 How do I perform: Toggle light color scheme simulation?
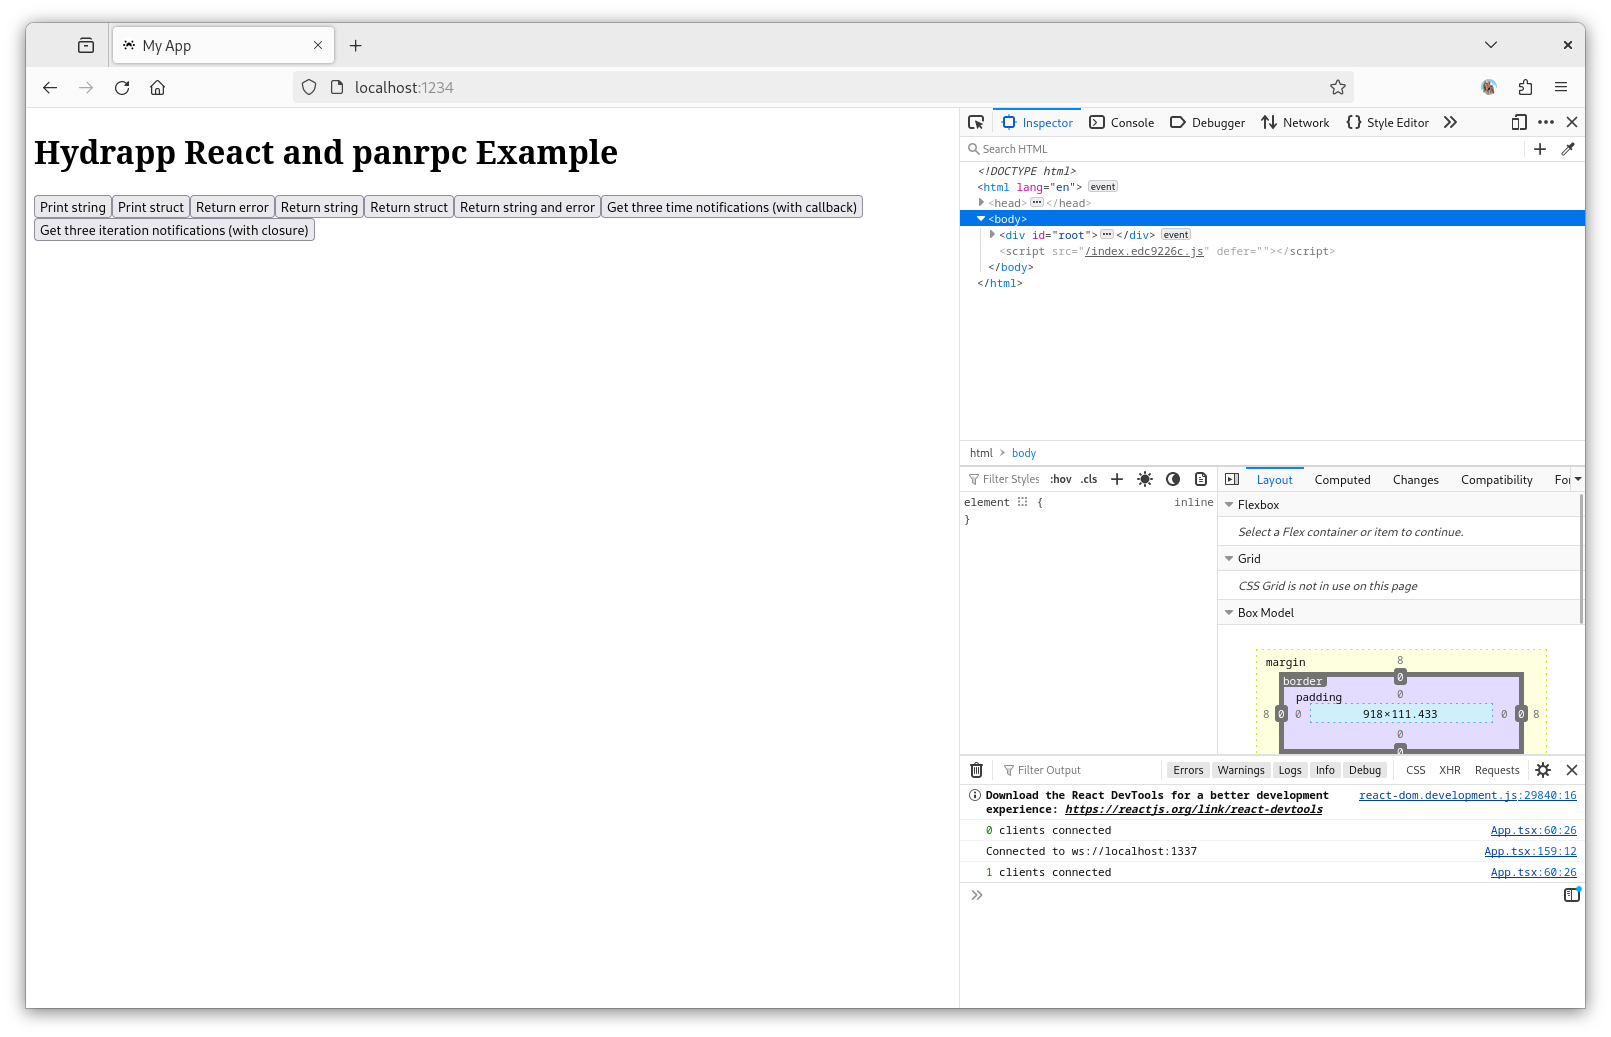point(1145,479)
